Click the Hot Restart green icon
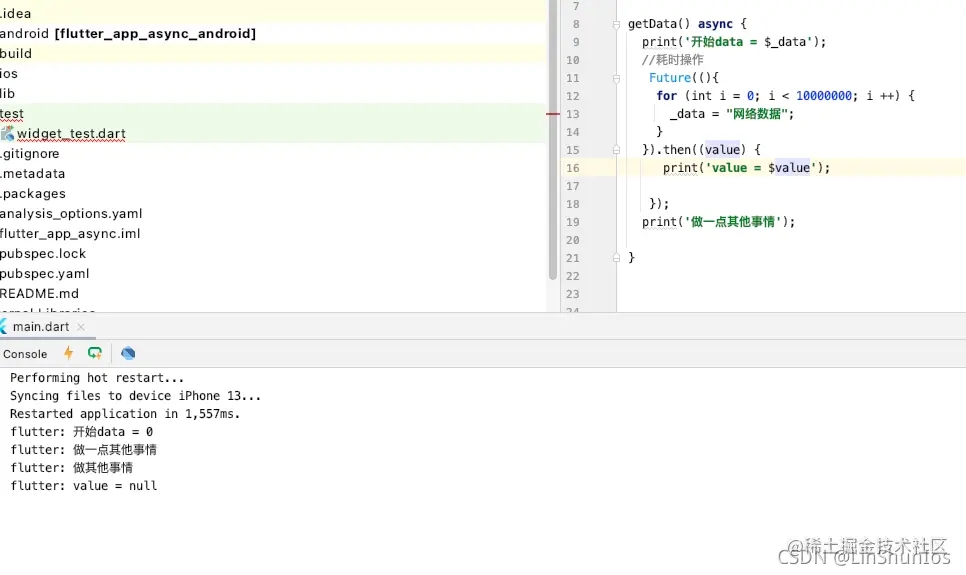 click(94, 353)
